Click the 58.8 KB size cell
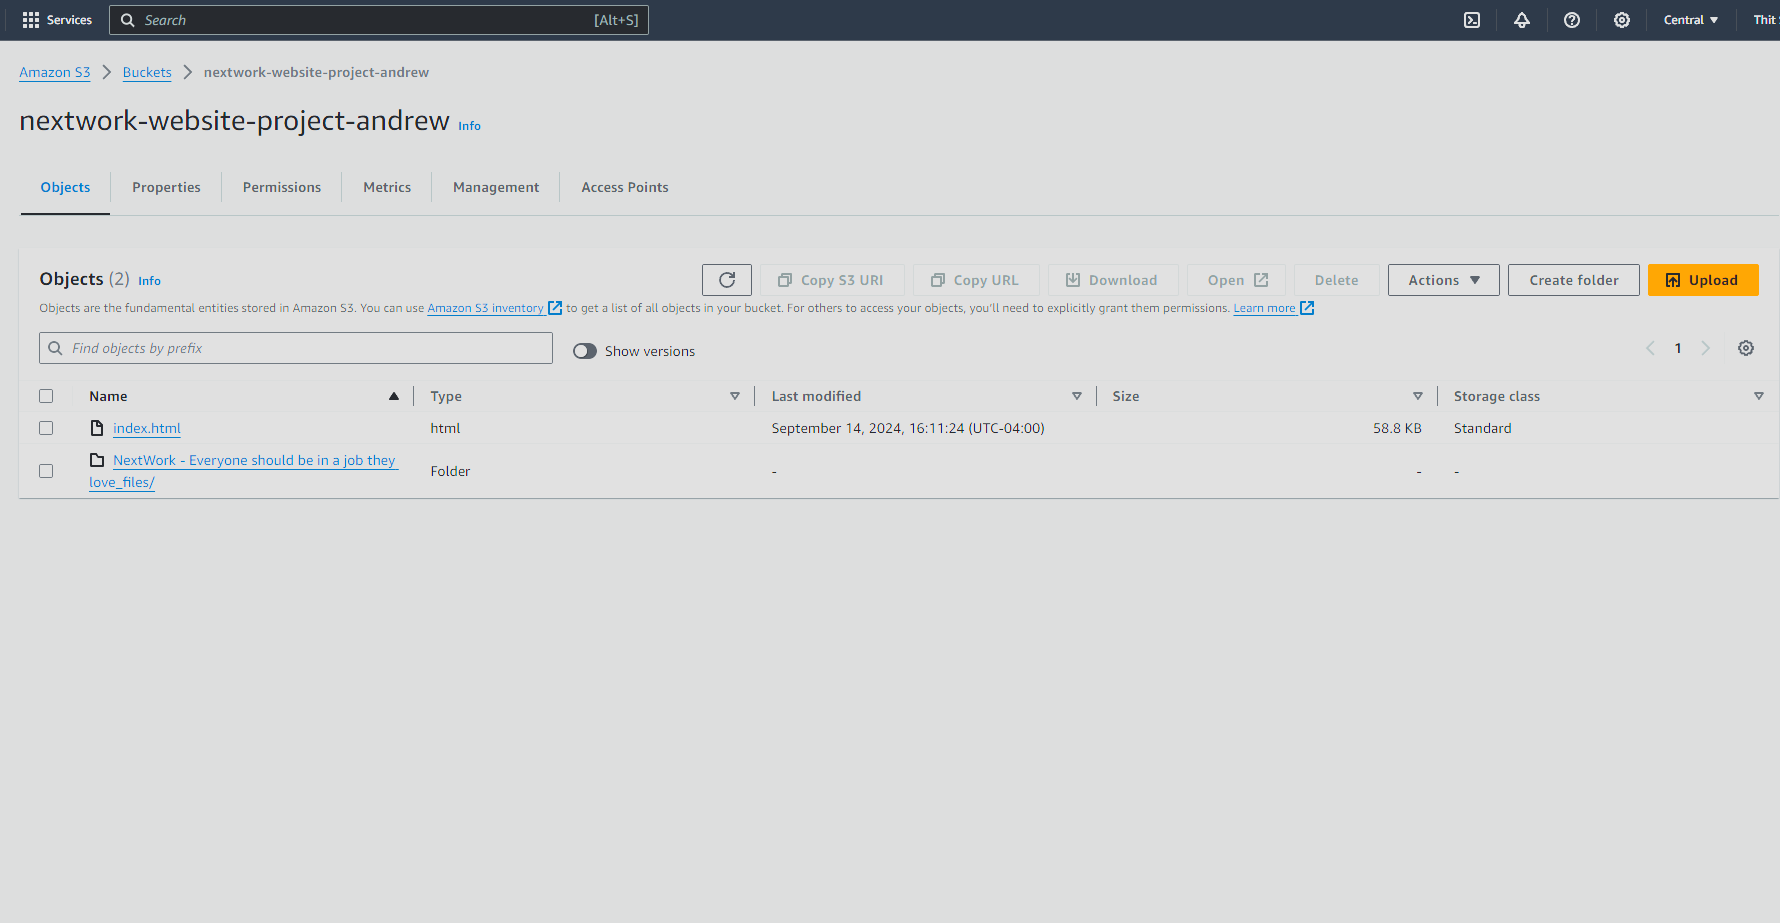Image resolution: width=1780 pixels, height=923 pixels. (1397, 428)
